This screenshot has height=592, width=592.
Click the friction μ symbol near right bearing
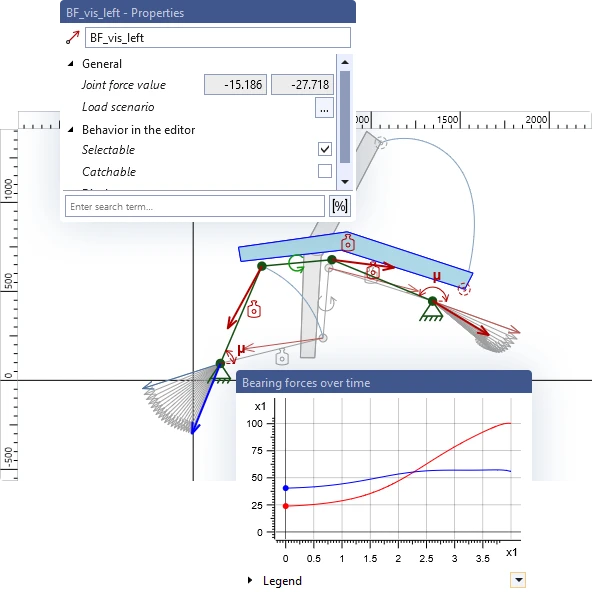tap(437, 277)
